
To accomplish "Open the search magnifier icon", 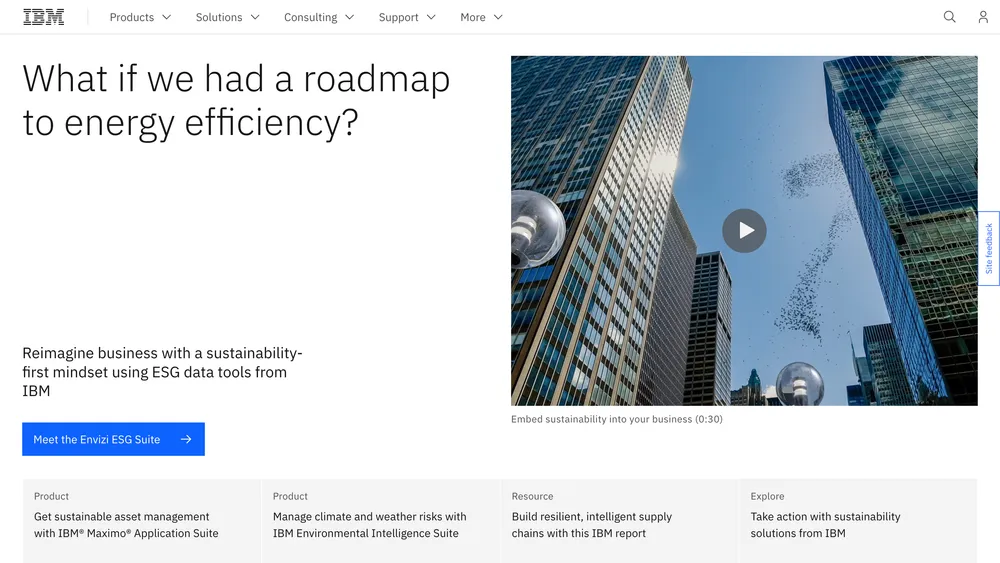I will 950,17.
